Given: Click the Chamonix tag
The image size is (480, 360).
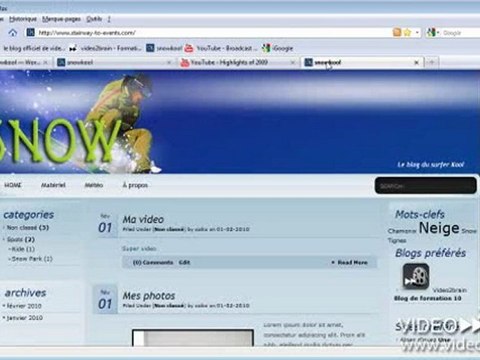Looking at the screenshot, I should pyautogui.click(x=402, y=231).
